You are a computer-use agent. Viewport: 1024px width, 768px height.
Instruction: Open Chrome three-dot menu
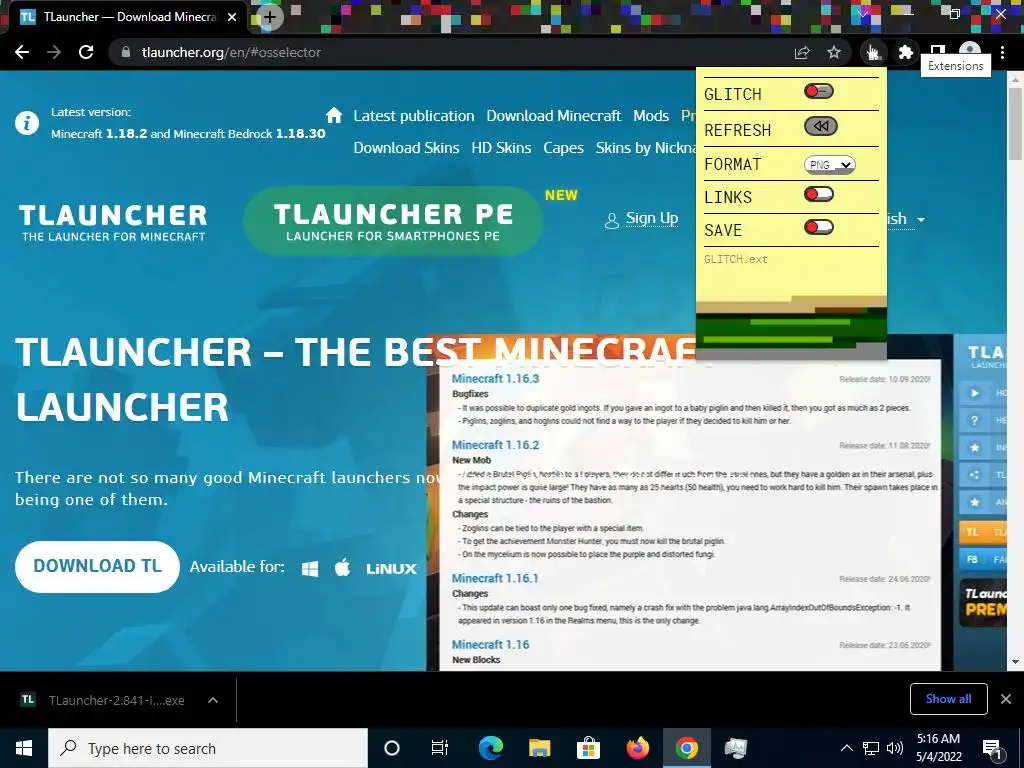(x=1002, y=52)
